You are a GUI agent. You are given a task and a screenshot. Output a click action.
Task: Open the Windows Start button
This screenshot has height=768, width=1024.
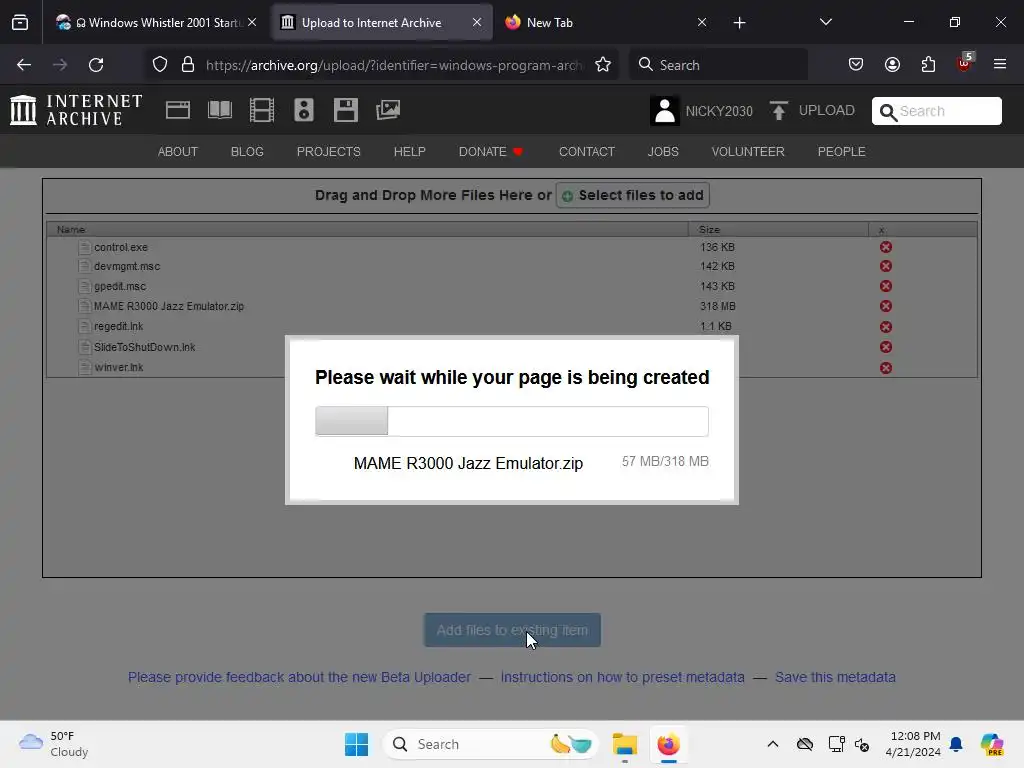[357, 744]
